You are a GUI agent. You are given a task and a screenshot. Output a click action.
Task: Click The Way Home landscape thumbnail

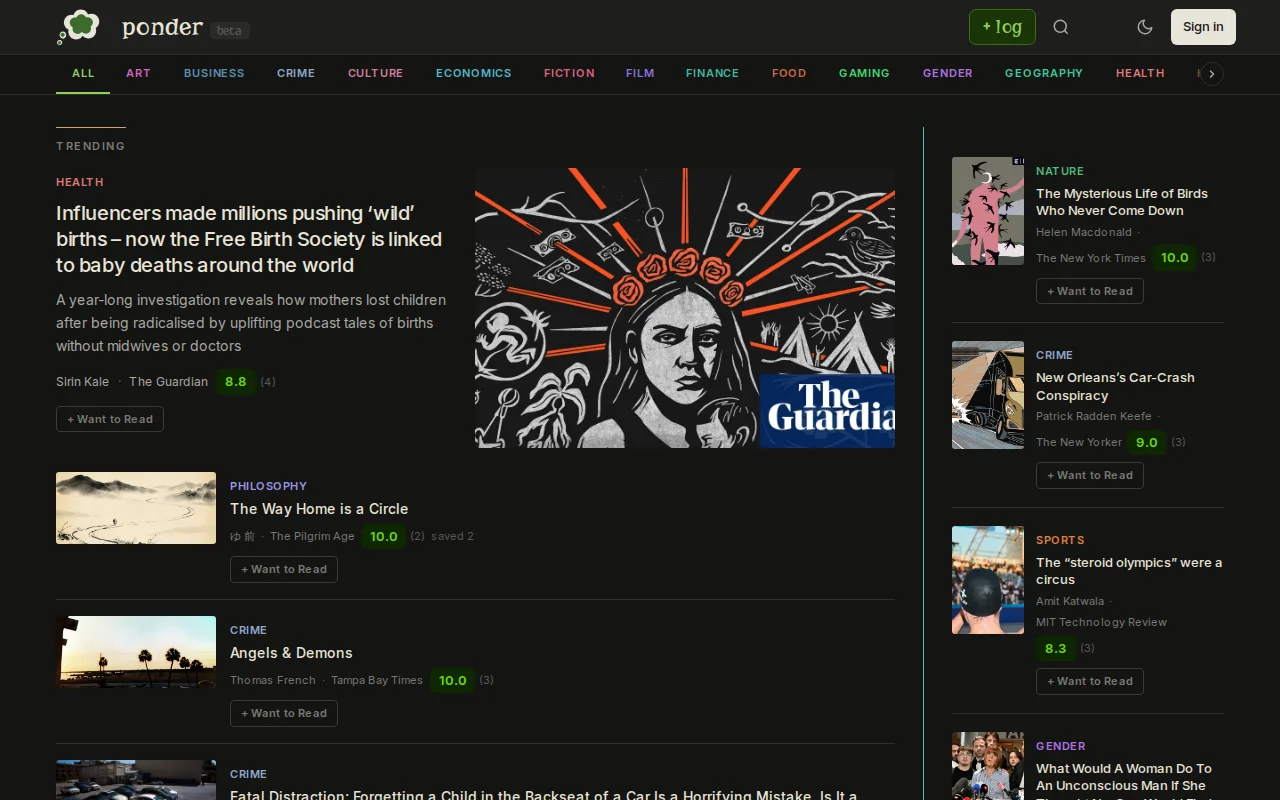[136, 508]
